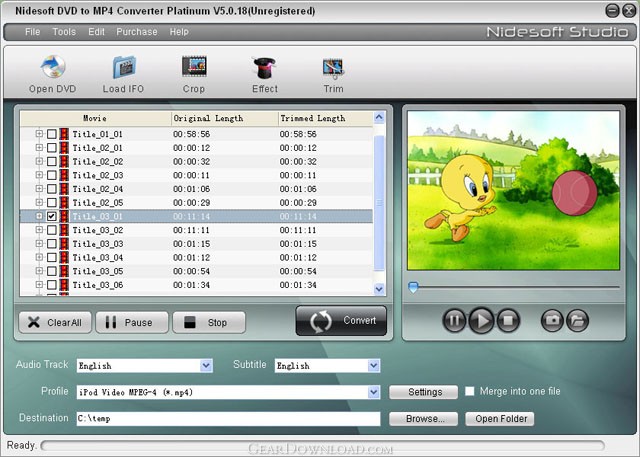The height and width of the screenshot is (457, 640).
Task: Click the film icon of Title_03_06
Action: 64,285
